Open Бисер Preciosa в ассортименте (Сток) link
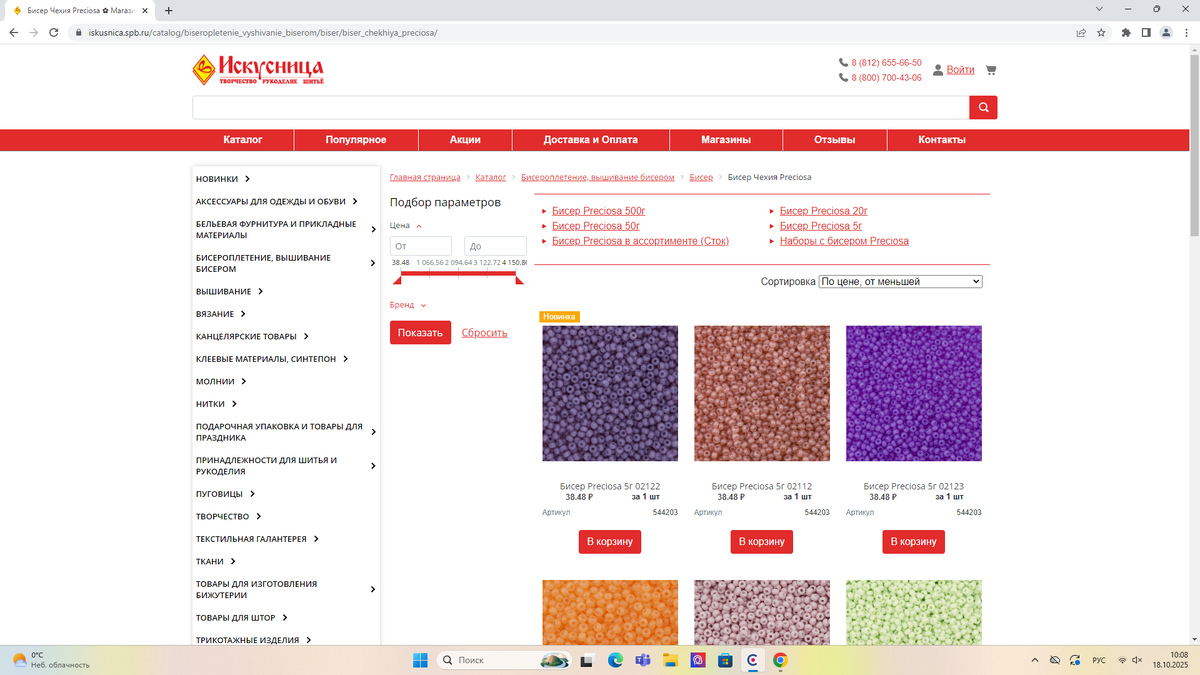 640,241
